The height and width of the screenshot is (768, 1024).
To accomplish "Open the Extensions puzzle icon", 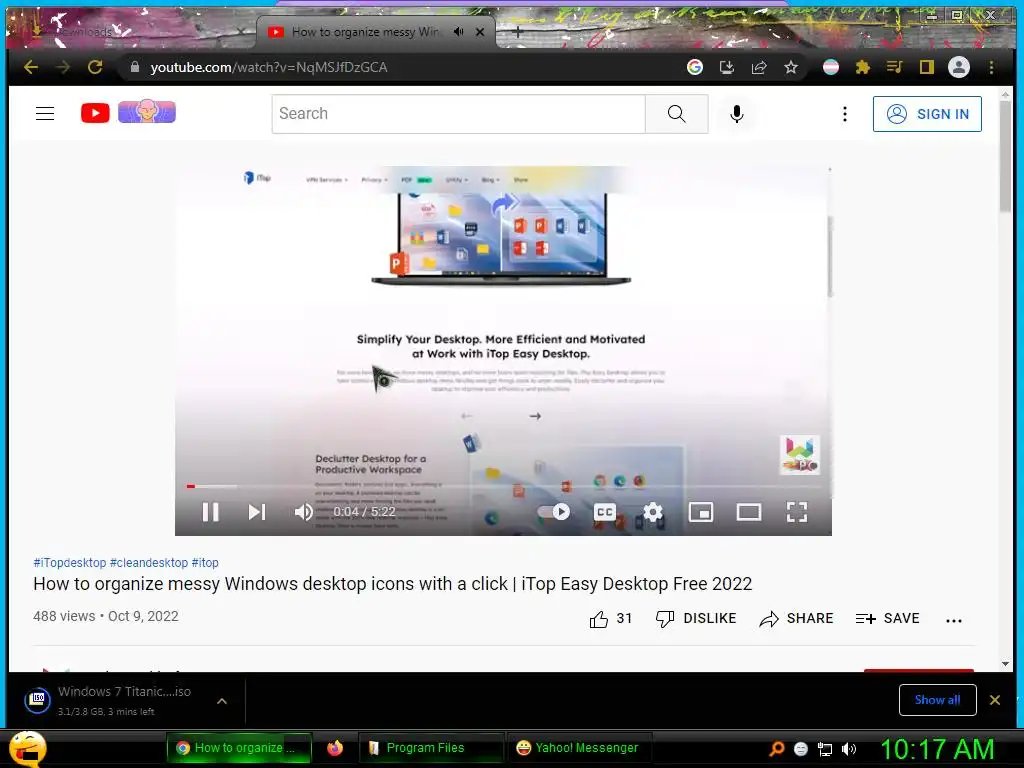I will [863, 67].
